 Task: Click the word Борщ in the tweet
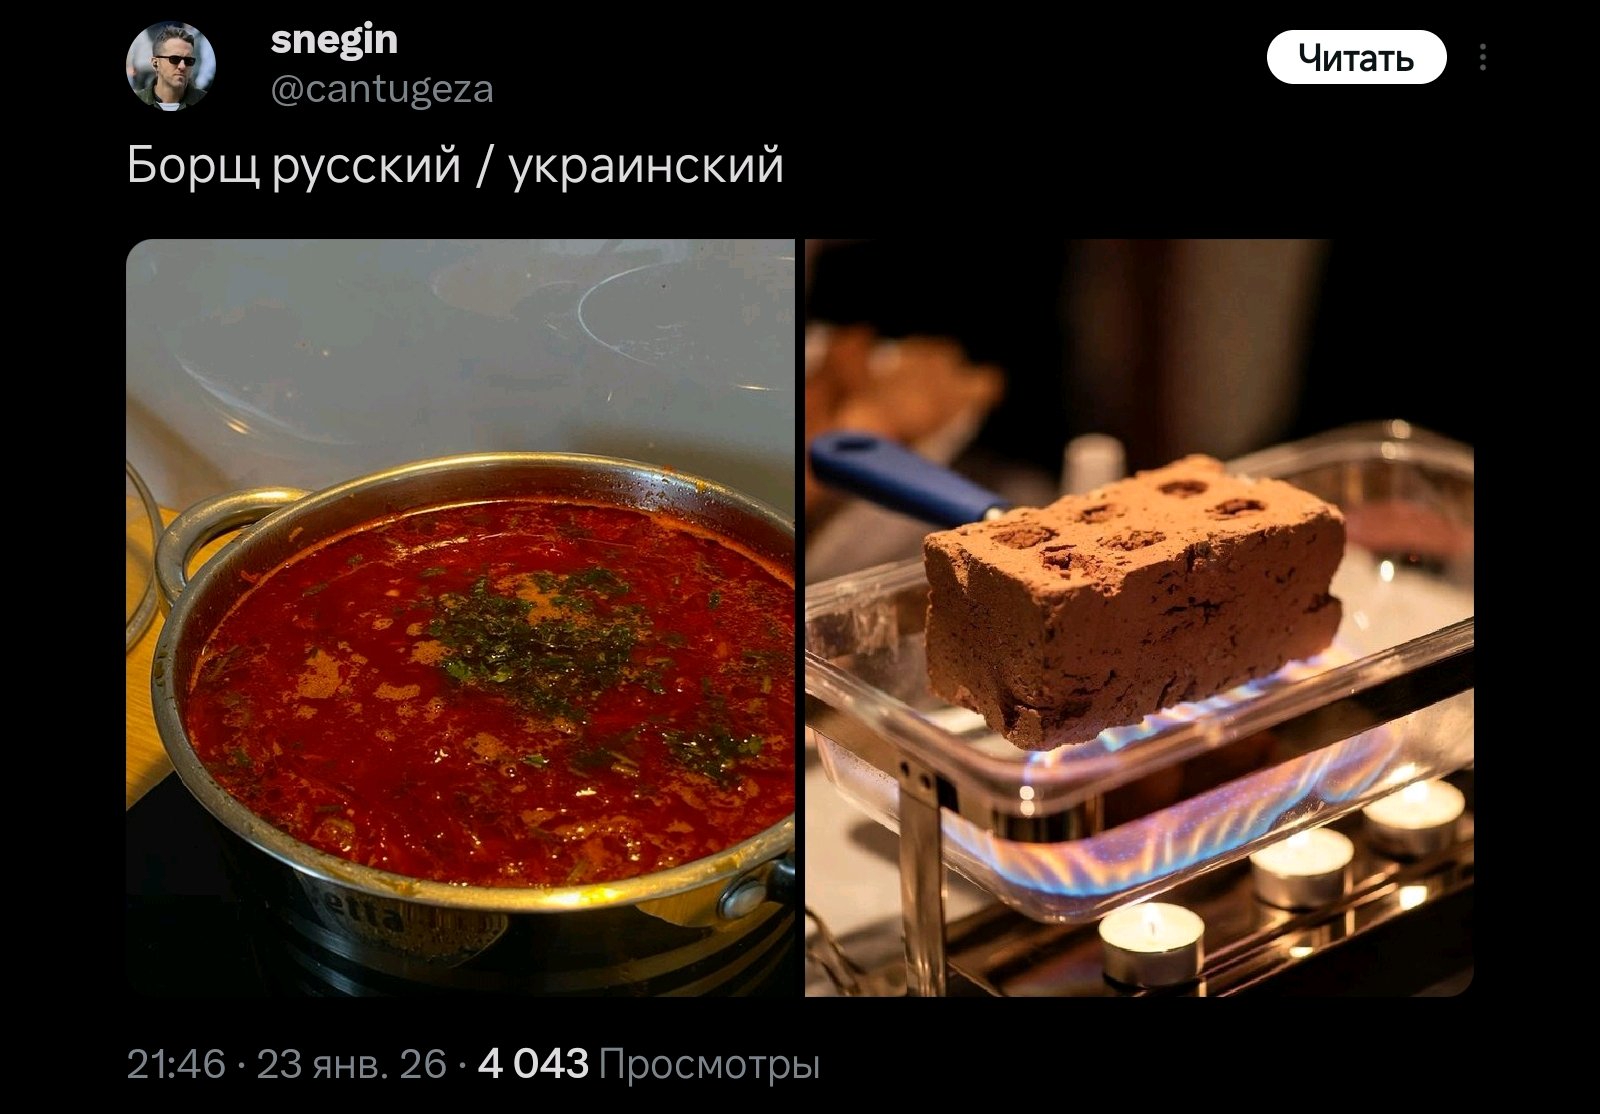point(193,166)
